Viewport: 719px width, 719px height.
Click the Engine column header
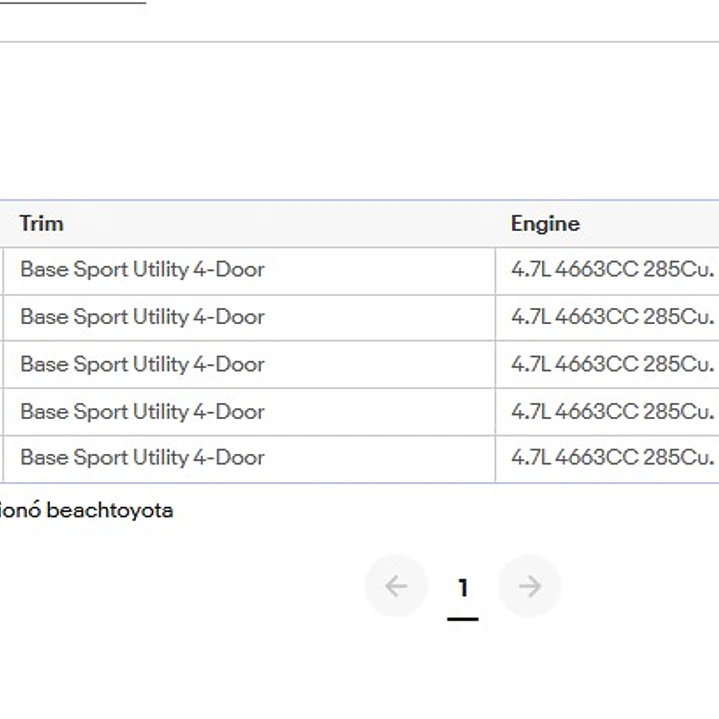[x=607, y=224]
